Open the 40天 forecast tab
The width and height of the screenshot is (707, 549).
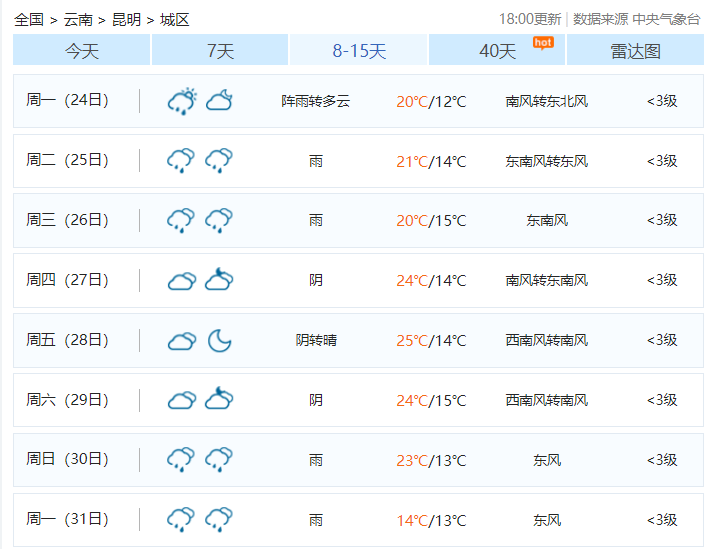(x=497, y=51)
